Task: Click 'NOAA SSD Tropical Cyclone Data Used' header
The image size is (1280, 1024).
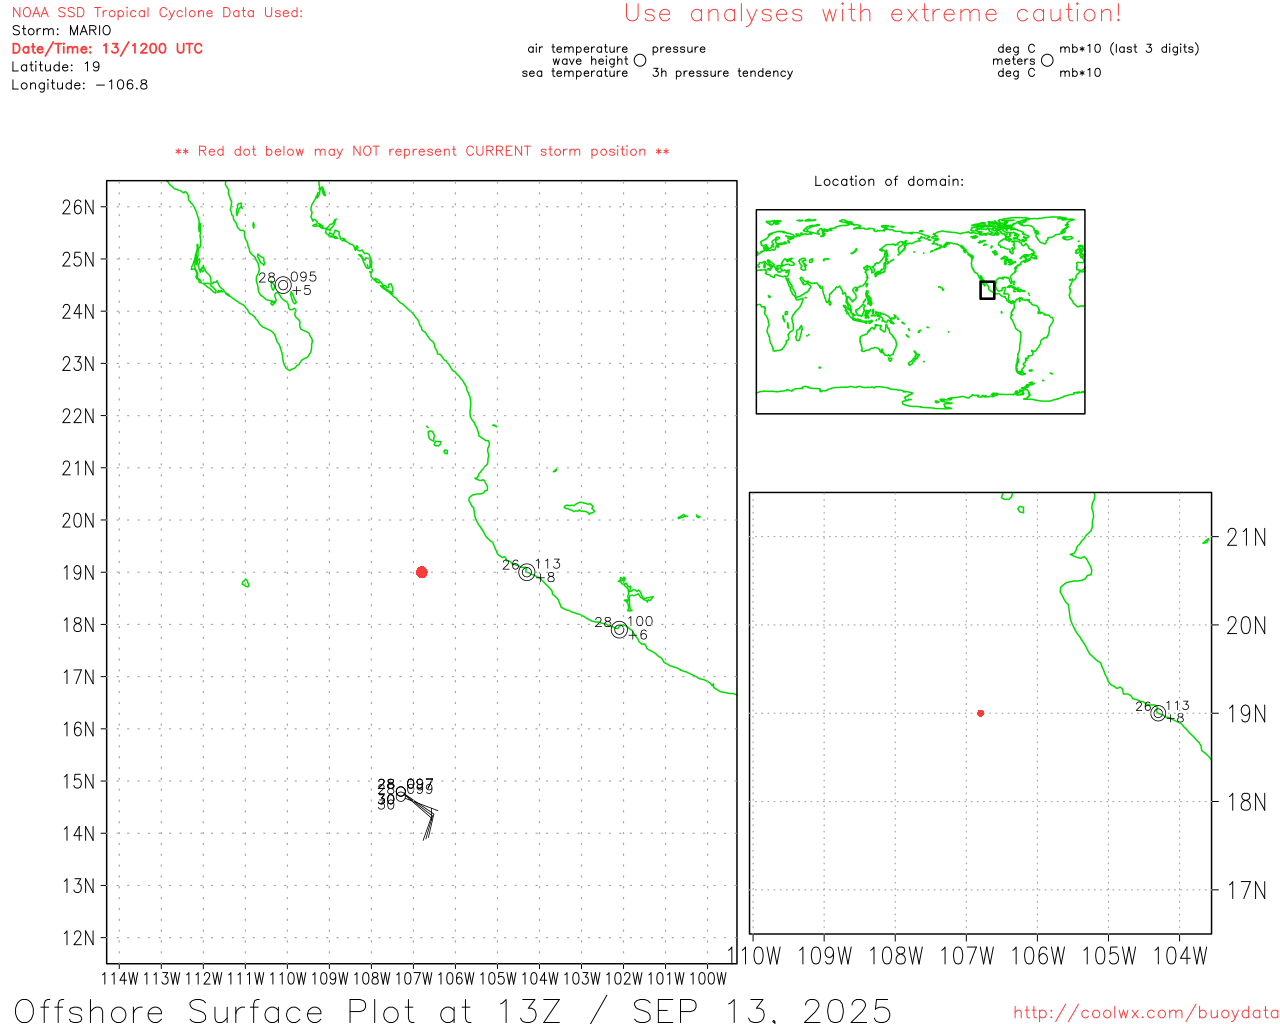Action: 157,13
